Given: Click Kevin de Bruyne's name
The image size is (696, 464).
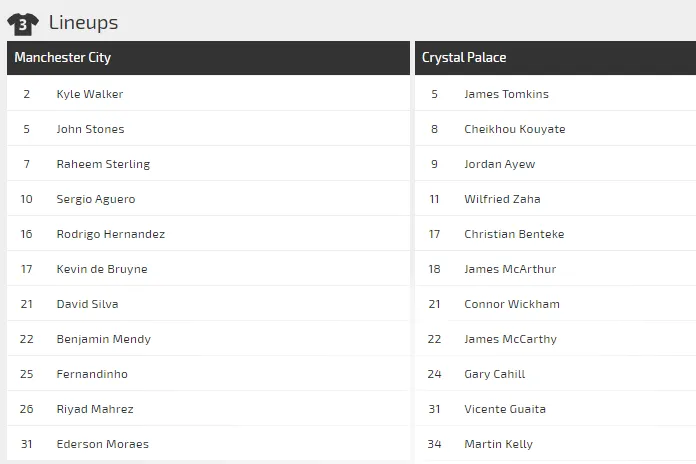Looking at the screenshot, I should (x=102, y=269).
